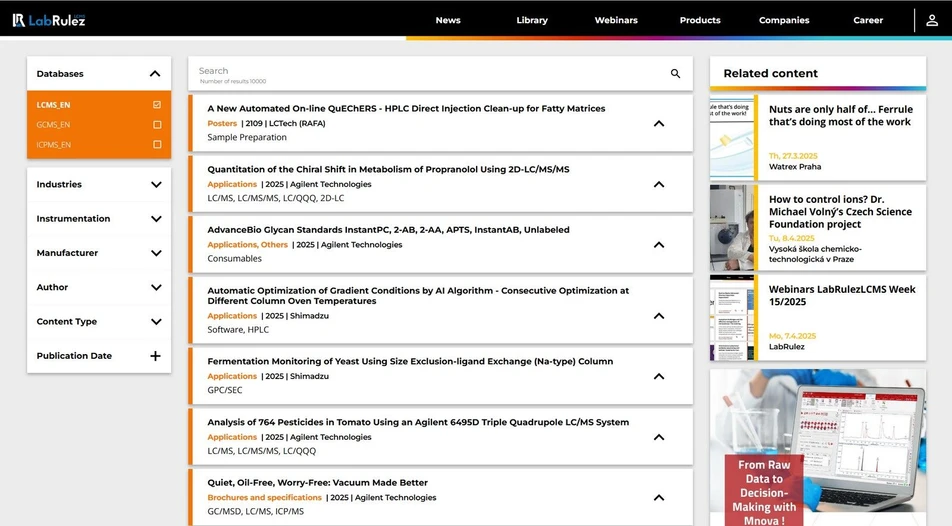Collapse the Fermentation Monitoring of Yeast chevron
The width and height of the screenshot is (952, 526).
[659, 377]
